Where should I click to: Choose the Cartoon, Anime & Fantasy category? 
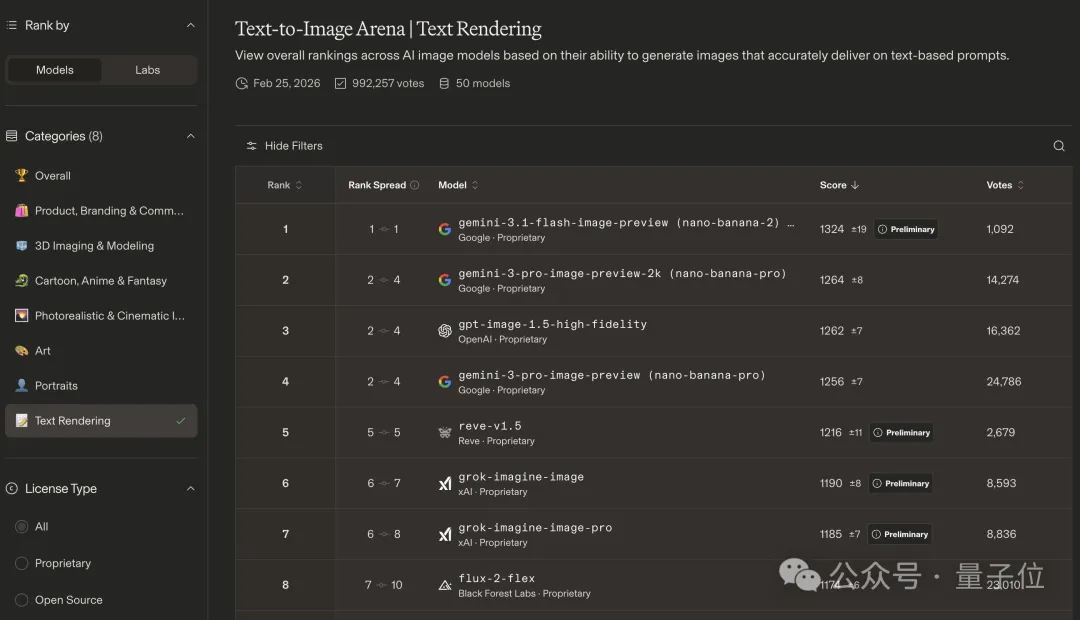[100, 281]
